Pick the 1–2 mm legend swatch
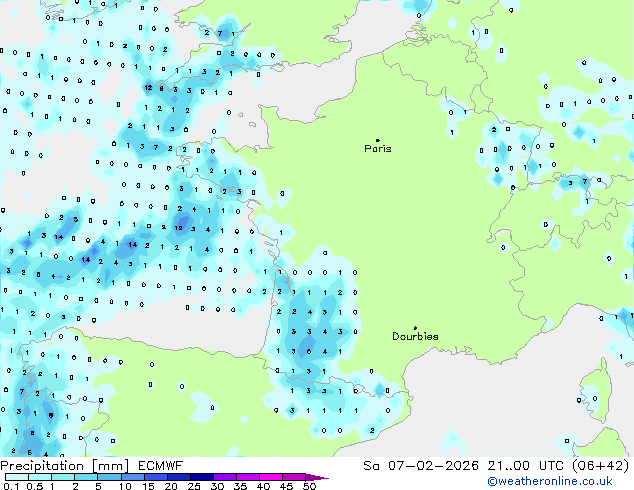The image size is (634, 490). pyautogui.click(x=63, y=477)
